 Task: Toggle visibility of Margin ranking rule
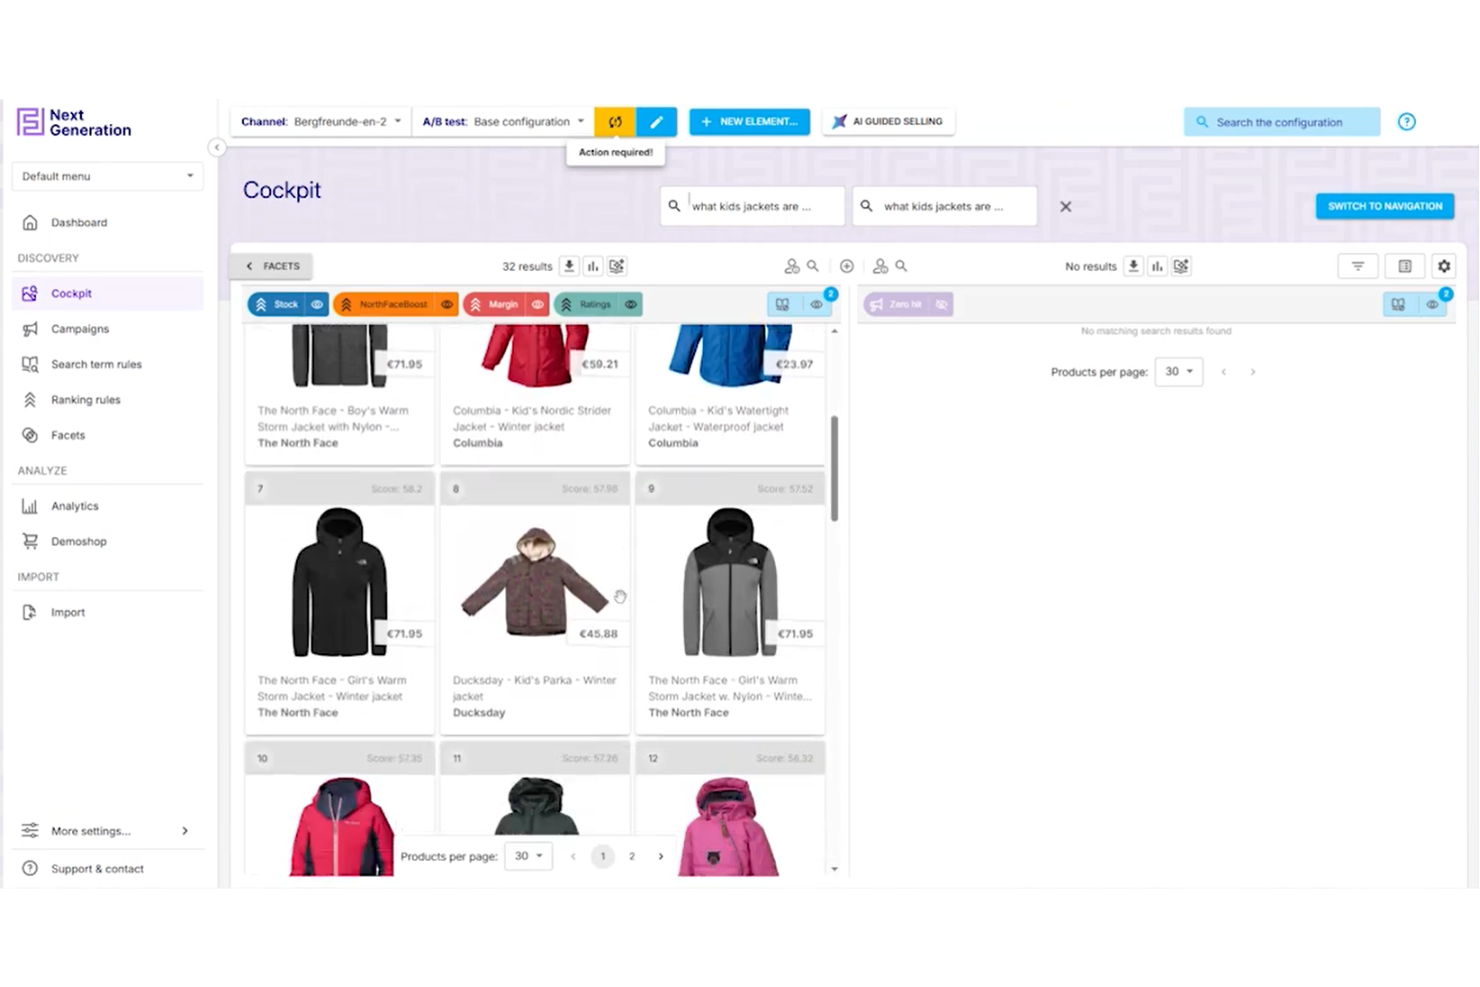(538, 305)
